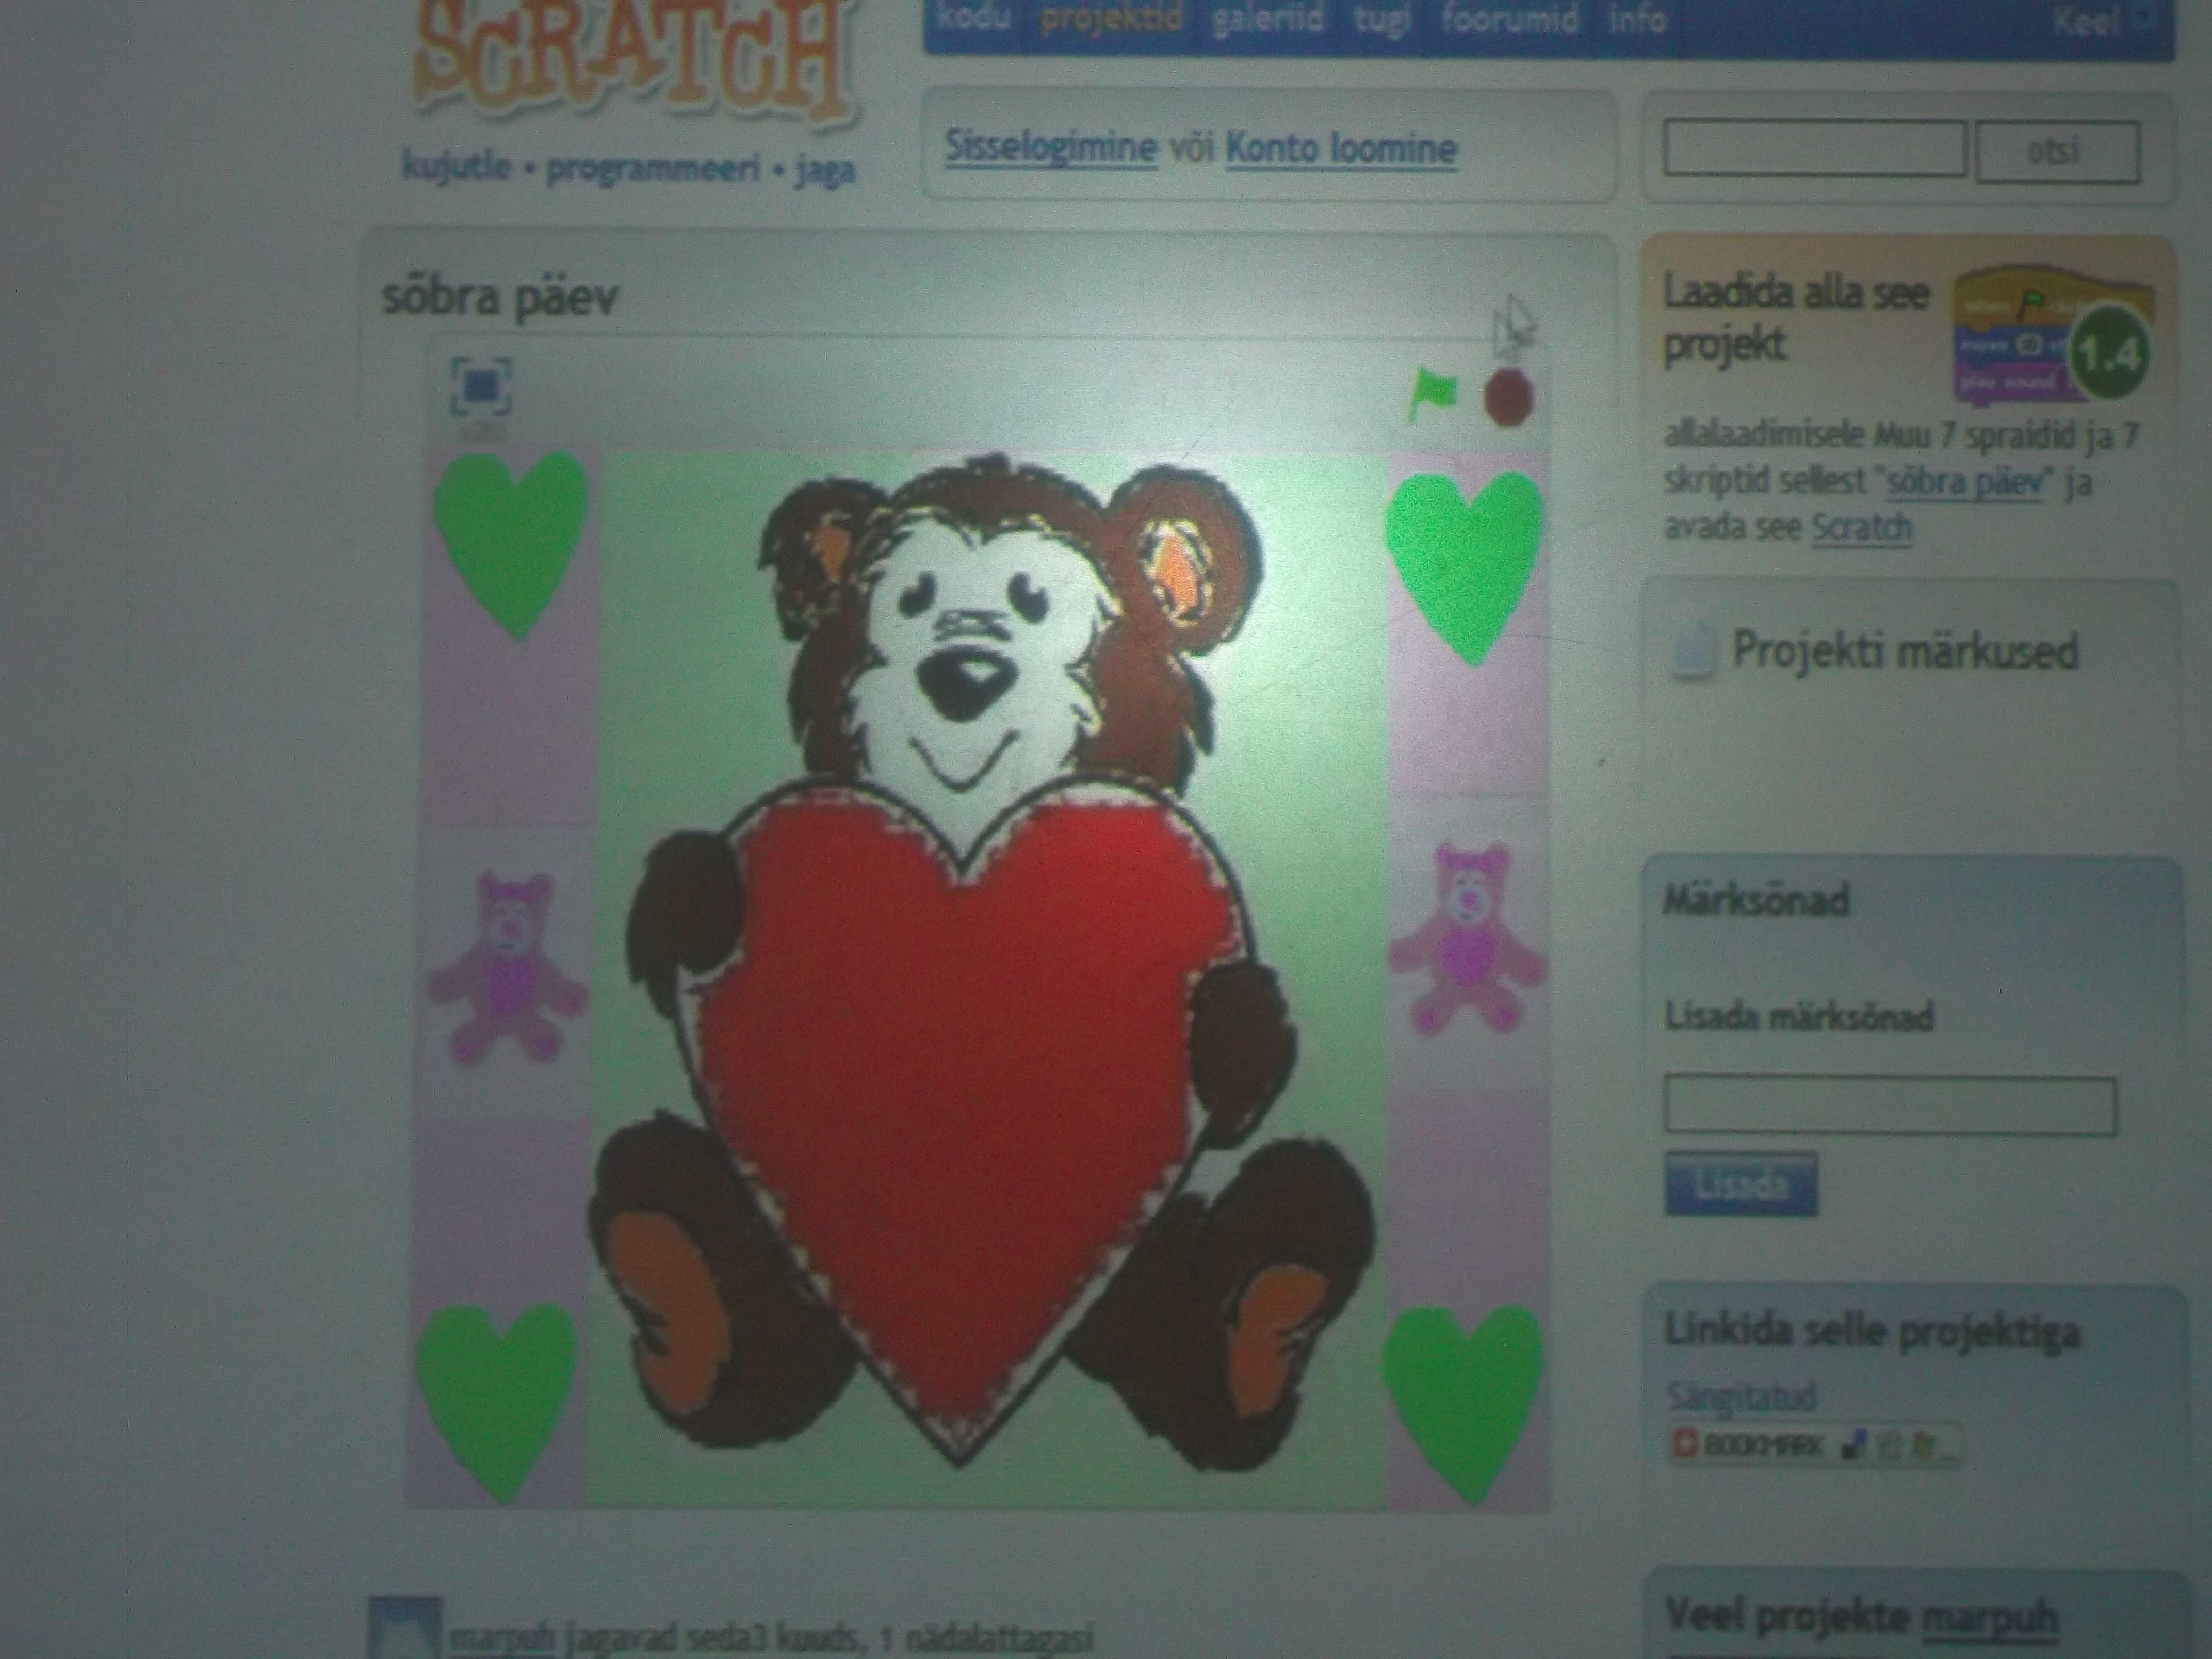Click the otsi search button

click(x=2058, y=151)
